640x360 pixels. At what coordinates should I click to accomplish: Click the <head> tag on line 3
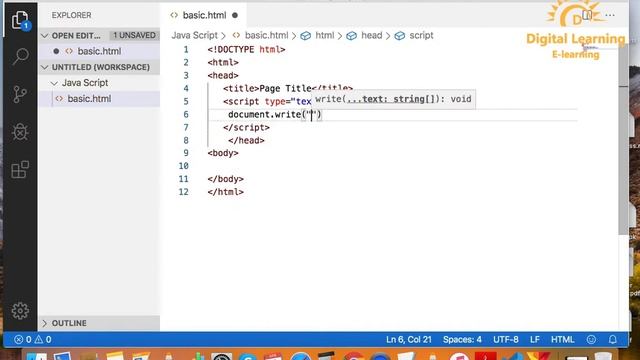(x=223, y=76)
